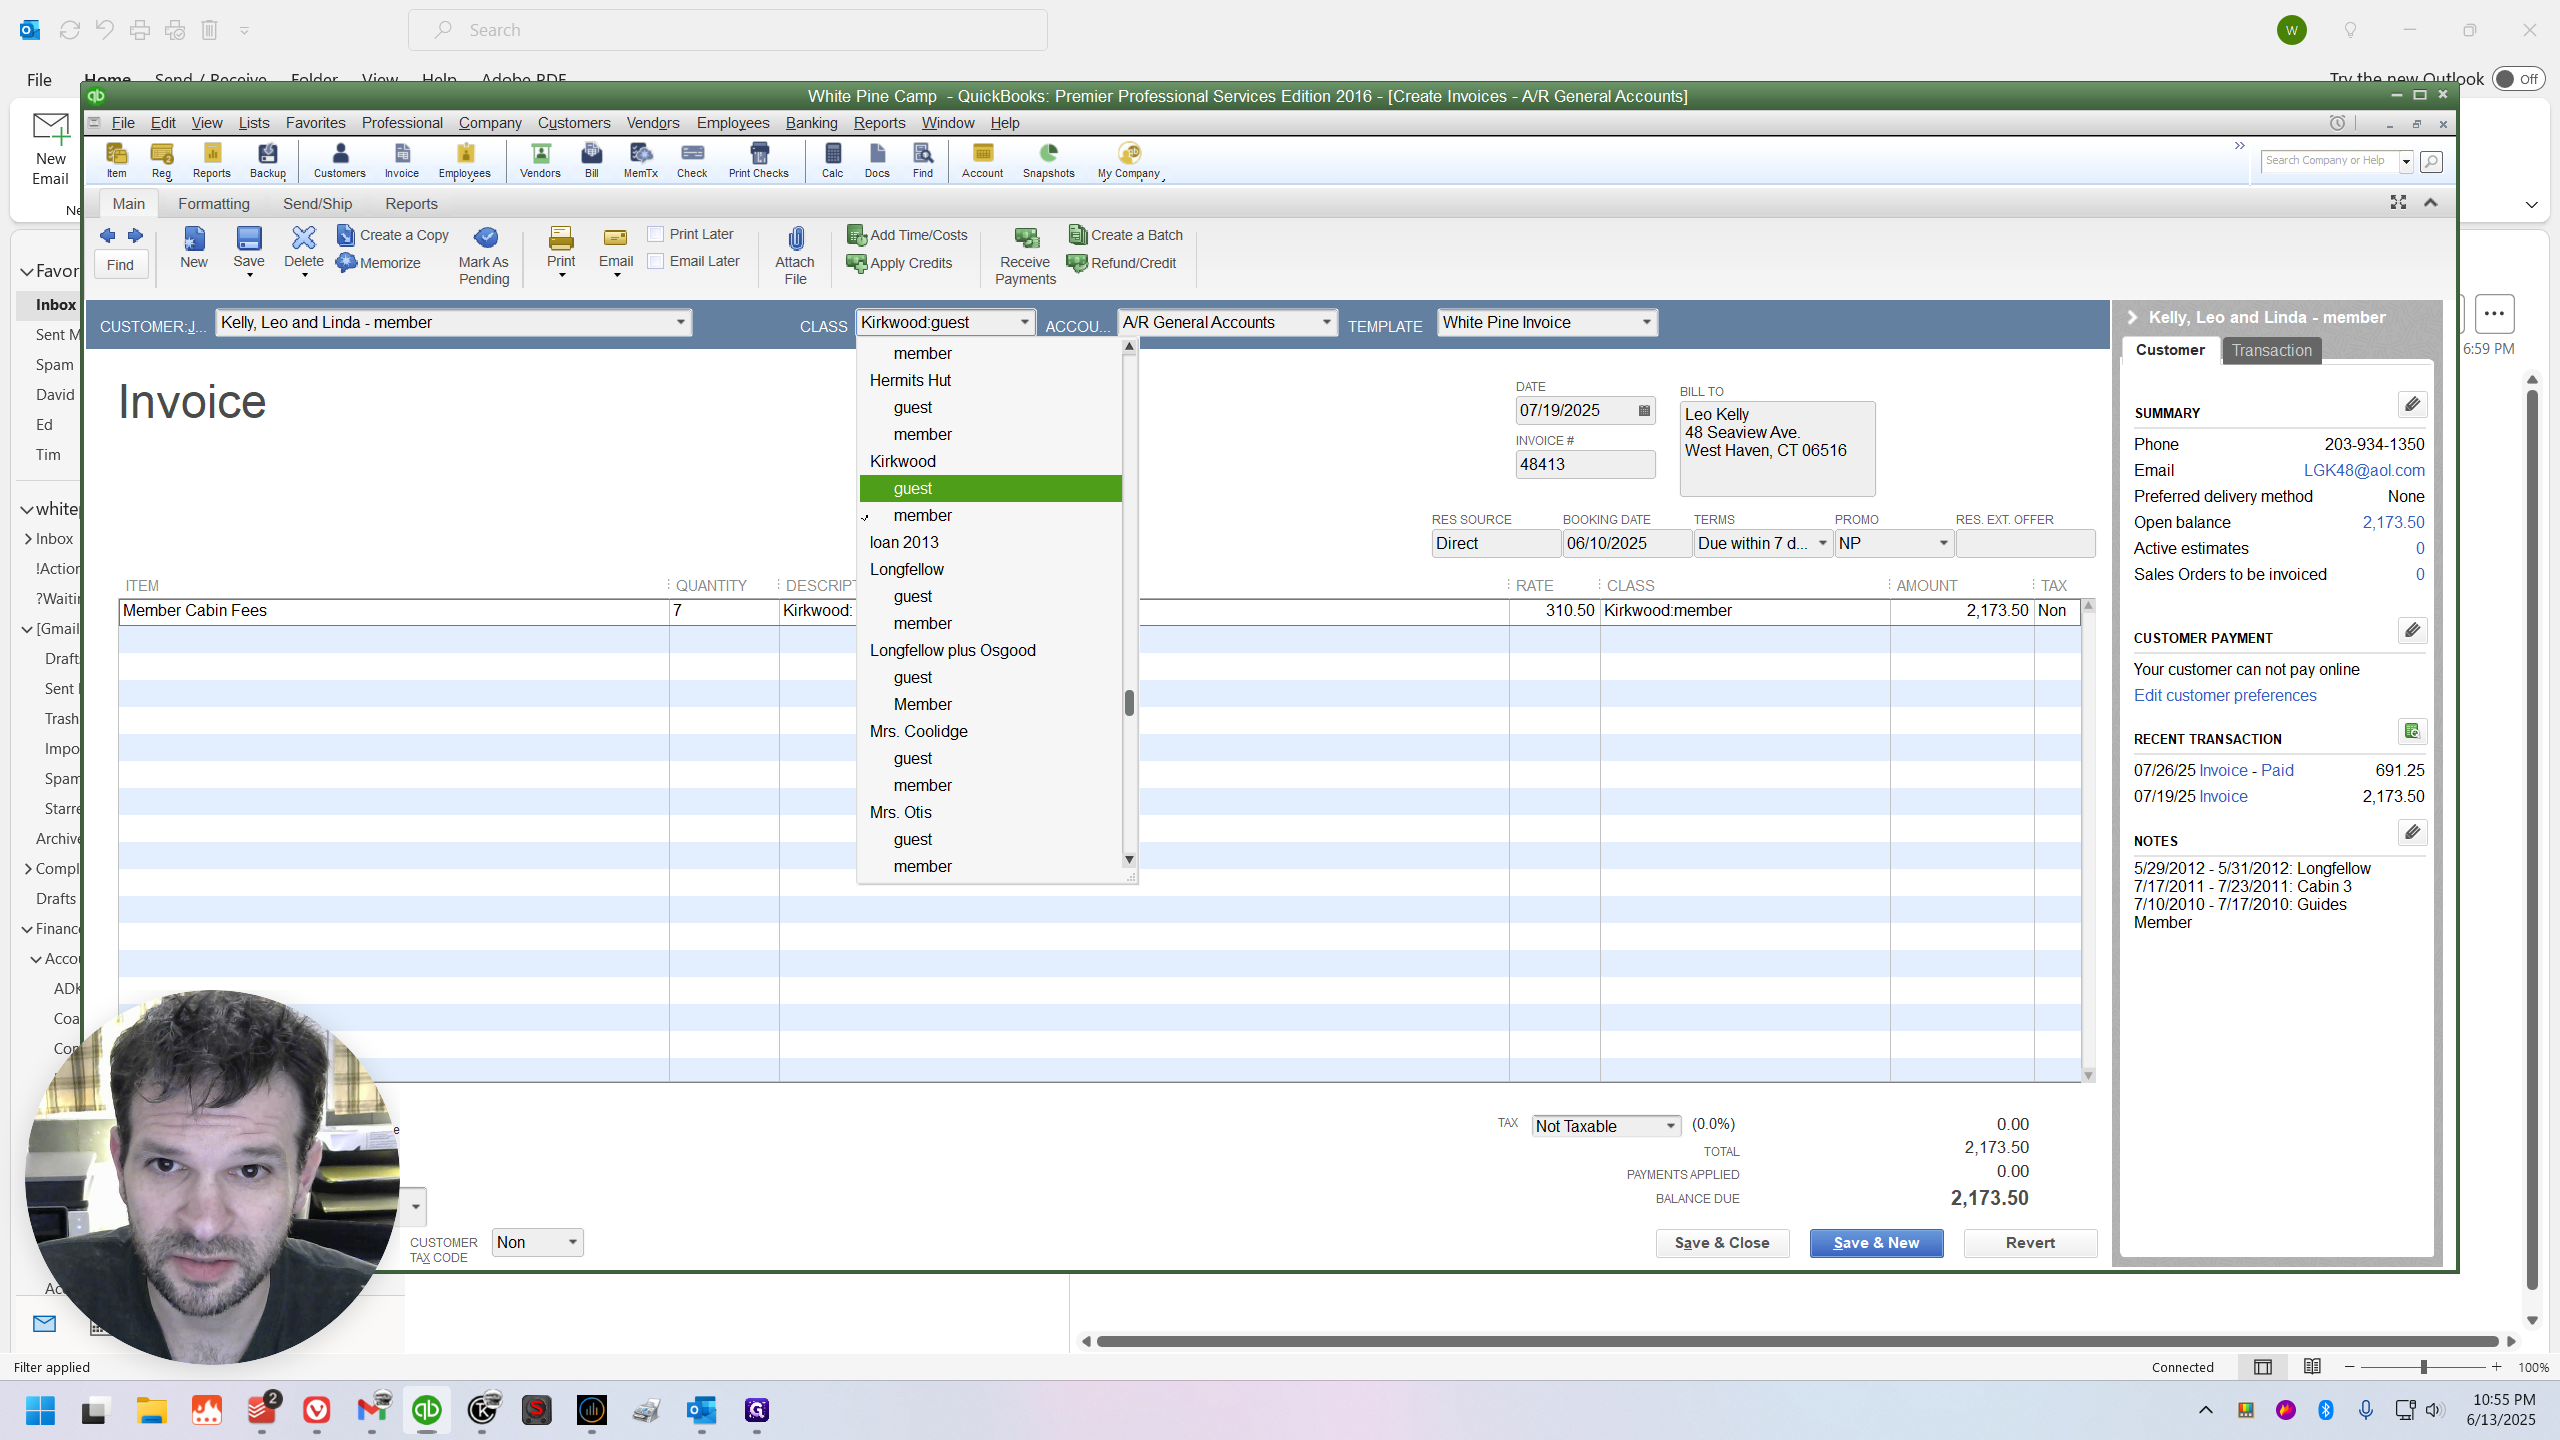The height and width of the screenshot is (1440, 2560).
Task: Click the Find button
Action: pos(120,265)
